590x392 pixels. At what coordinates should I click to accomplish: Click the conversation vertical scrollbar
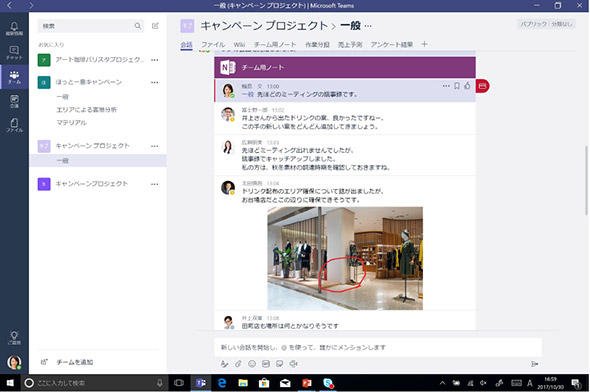coord(586,181)
